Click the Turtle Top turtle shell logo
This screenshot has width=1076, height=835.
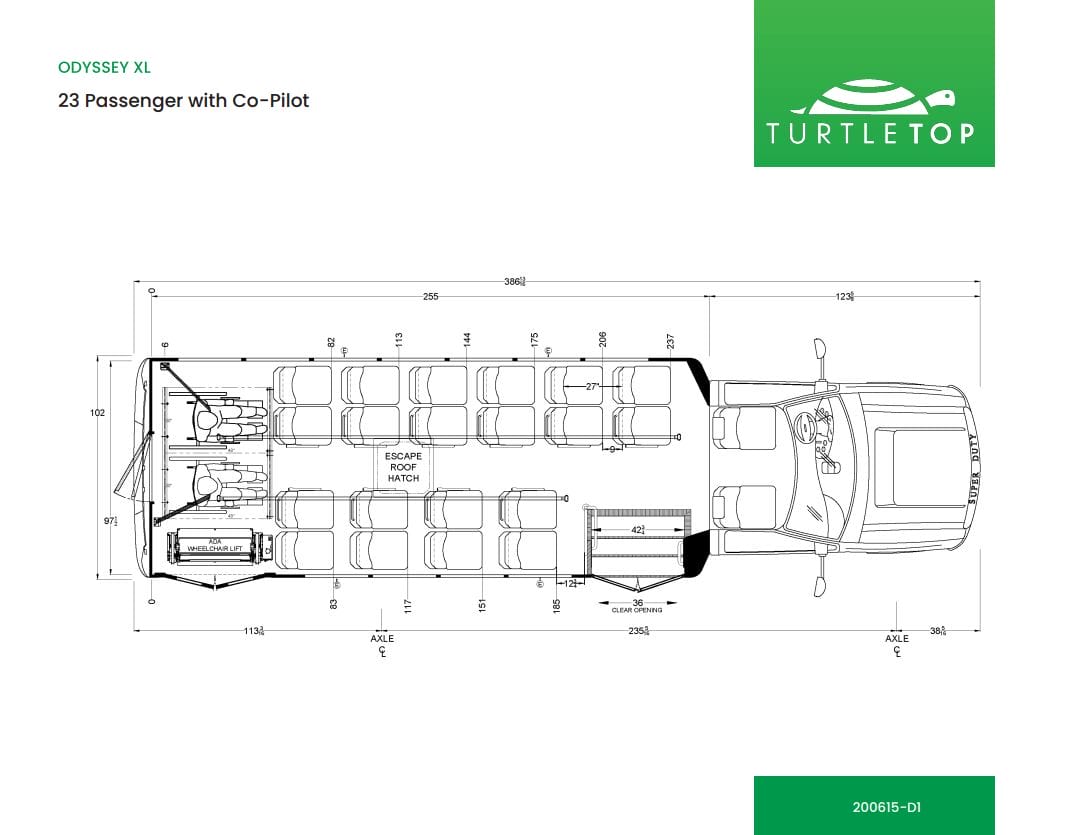870,98
